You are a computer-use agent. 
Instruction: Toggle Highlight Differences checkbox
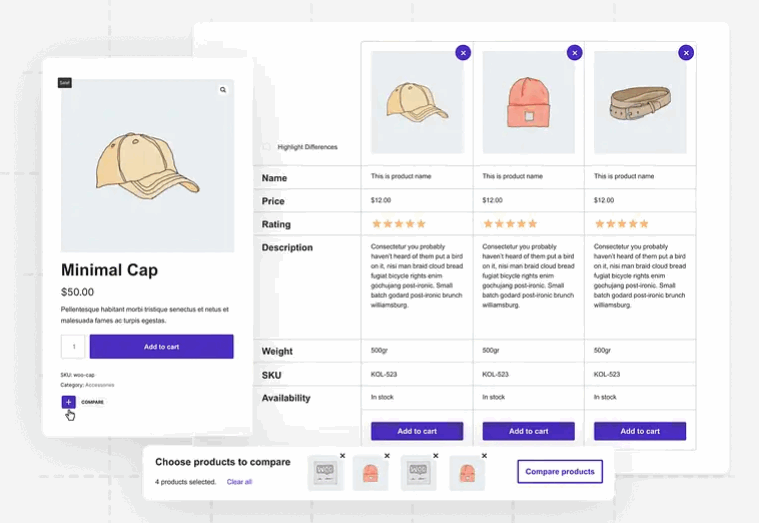point(266,147)
